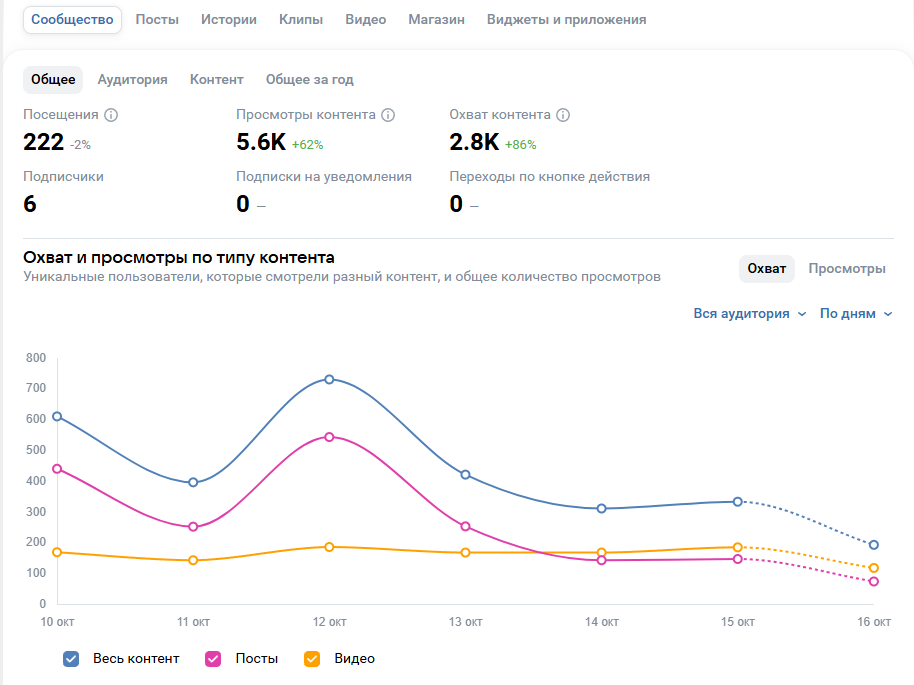Screen dimensions: 914x685
Task: Switch chart to Просмотры
Action: coord(846,268)
